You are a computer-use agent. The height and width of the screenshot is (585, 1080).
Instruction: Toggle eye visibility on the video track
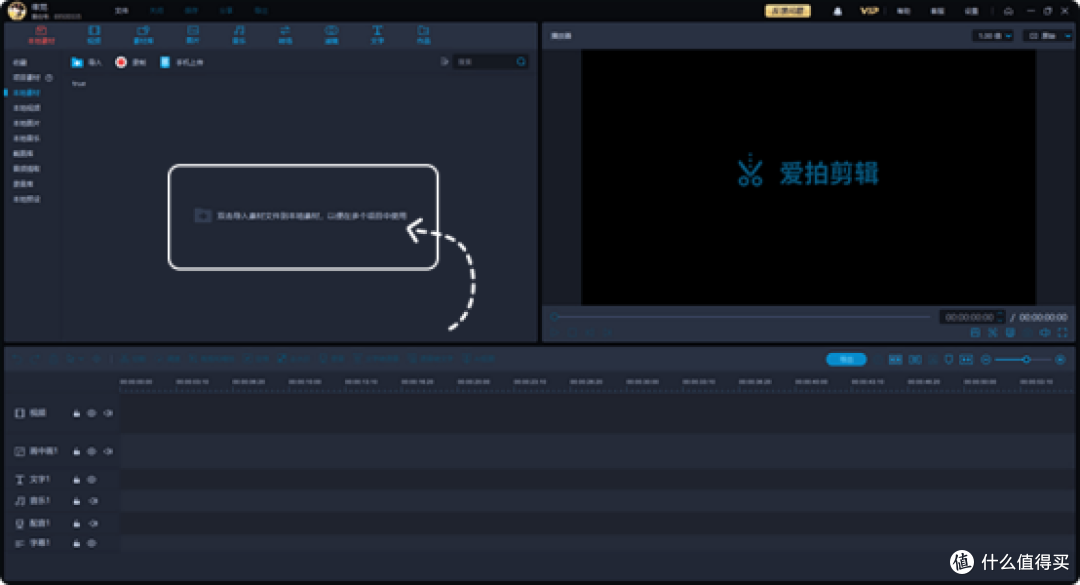point(92,413)
